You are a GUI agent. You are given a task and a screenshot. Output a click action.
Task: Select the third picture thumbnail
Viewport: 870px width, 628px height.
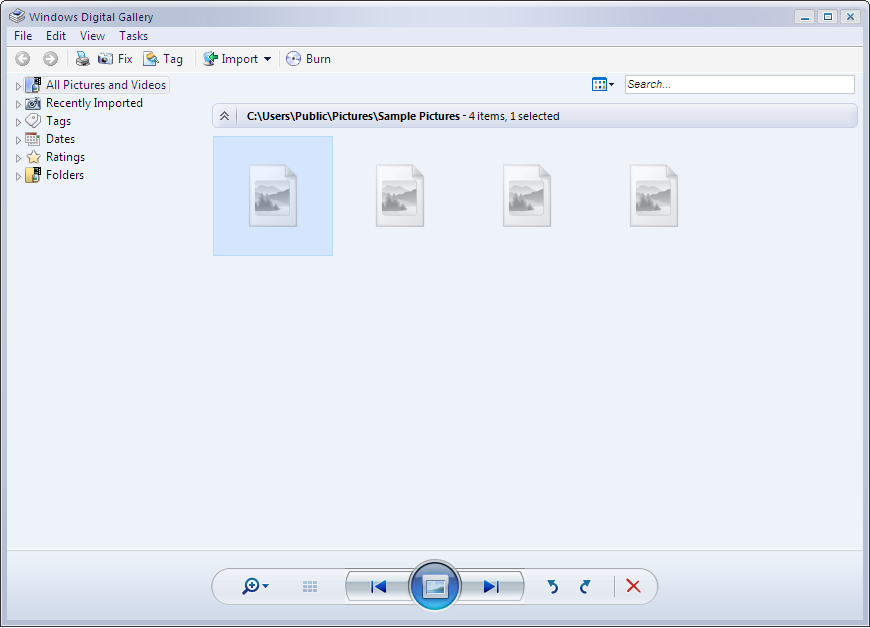pos(527,196)
